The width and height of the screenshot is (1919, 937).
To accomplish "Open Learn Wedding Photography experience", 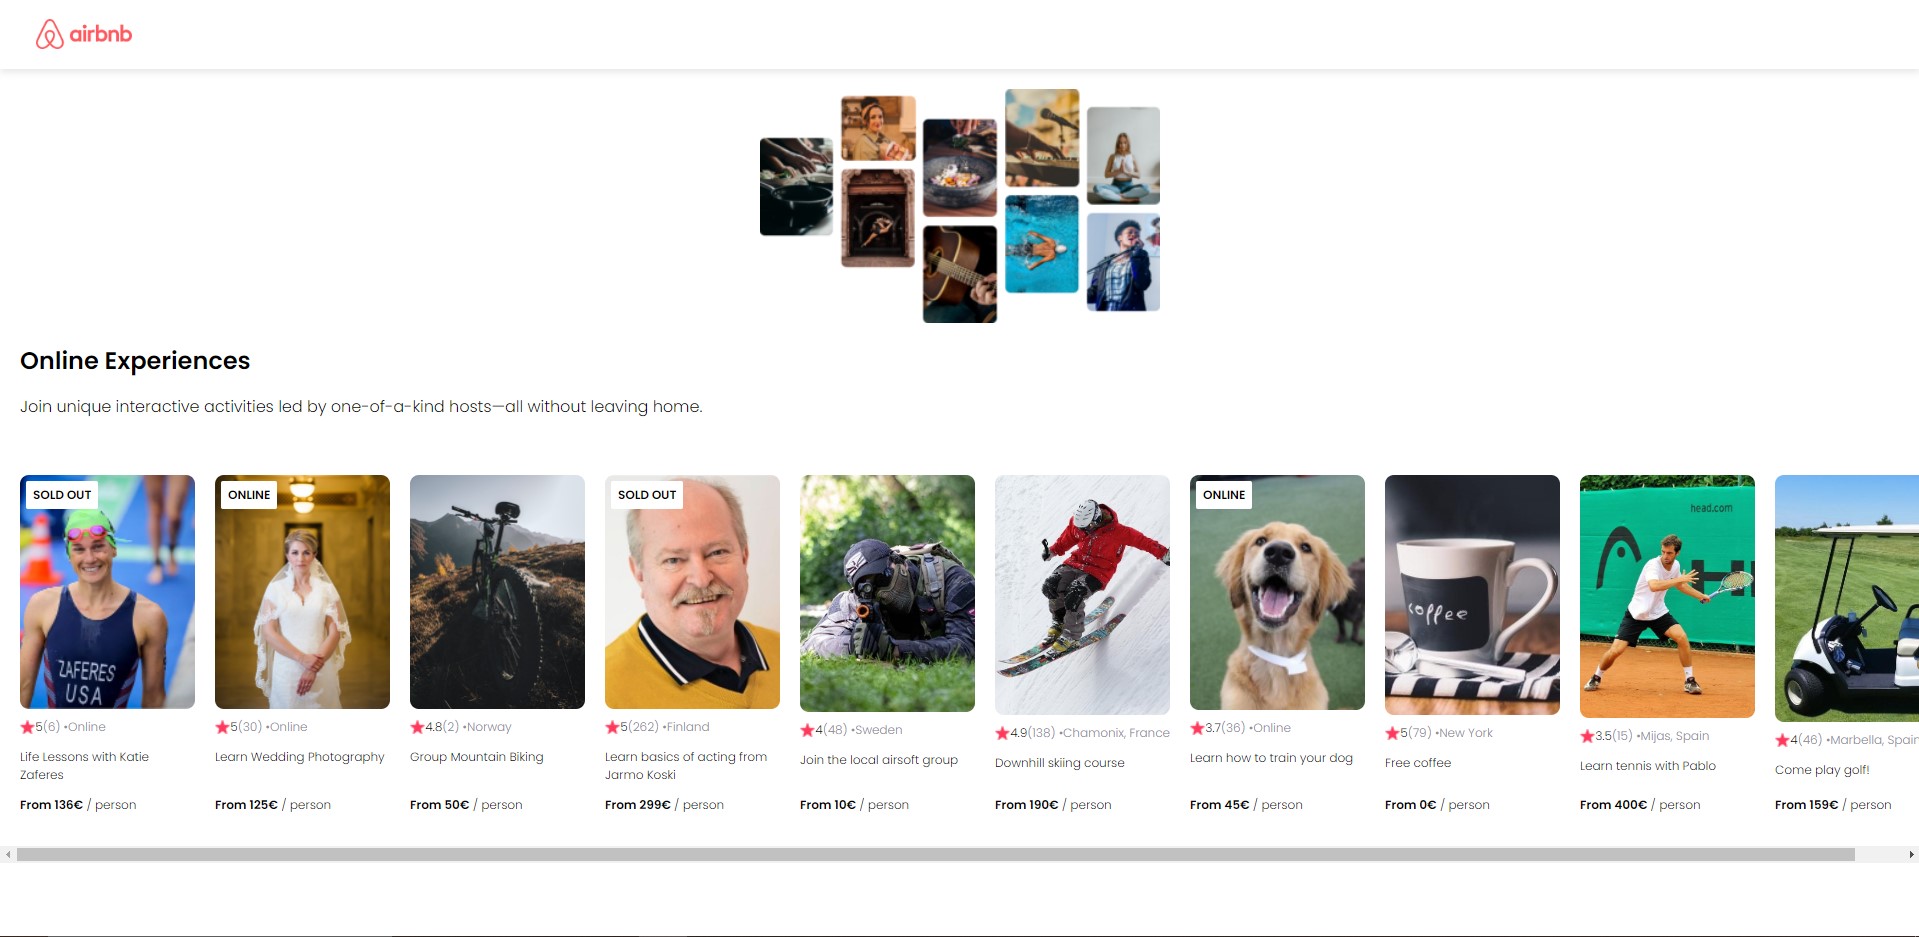I will coord(299,757).
